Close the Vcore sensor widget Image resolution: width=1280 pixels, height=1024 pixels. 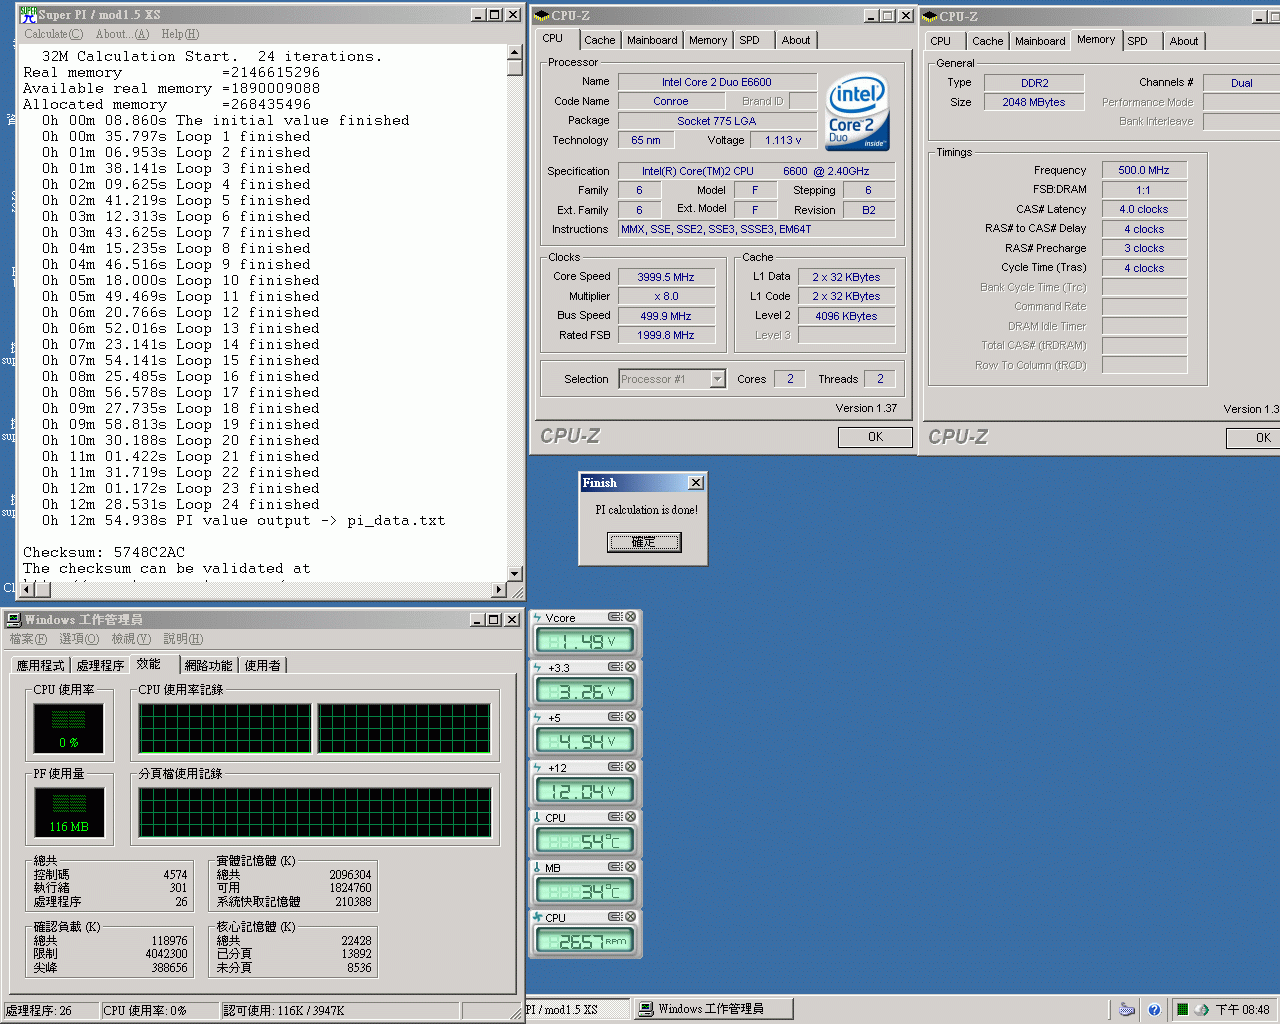point(631,617)
